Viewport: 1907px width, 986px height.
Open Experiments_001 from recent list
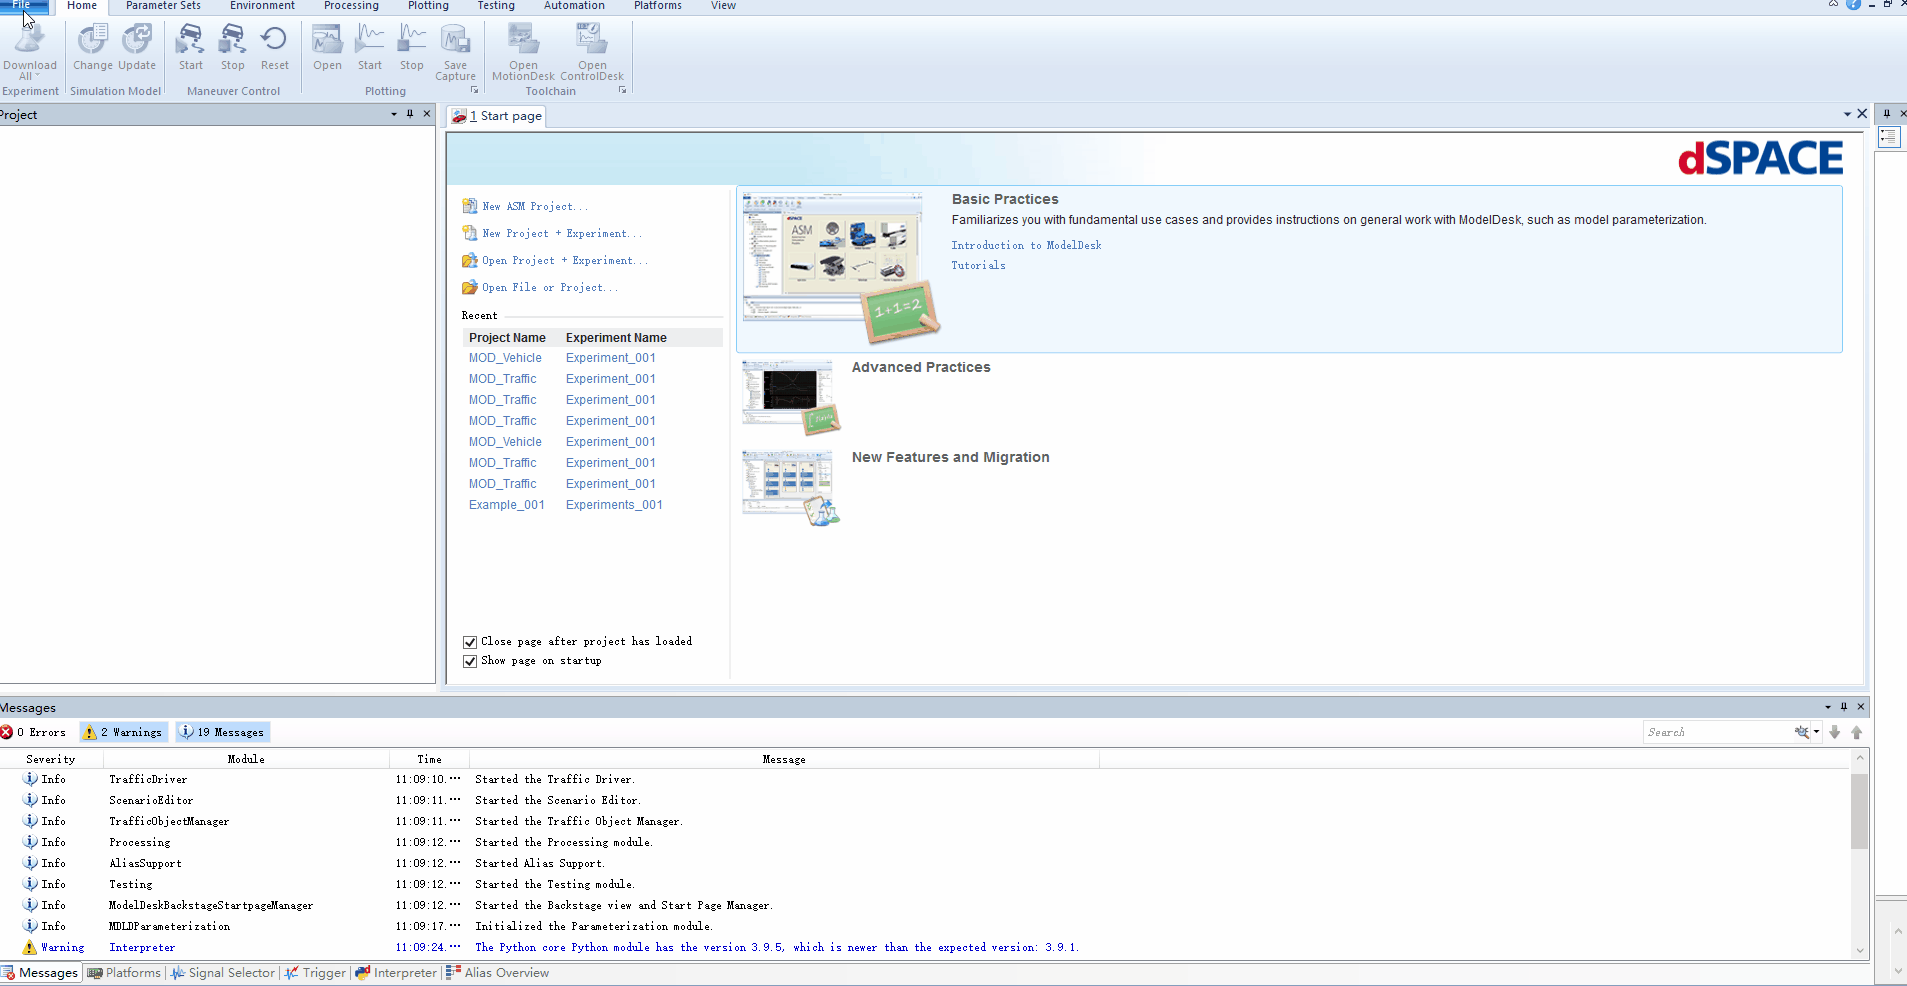[x=614, y=505]
